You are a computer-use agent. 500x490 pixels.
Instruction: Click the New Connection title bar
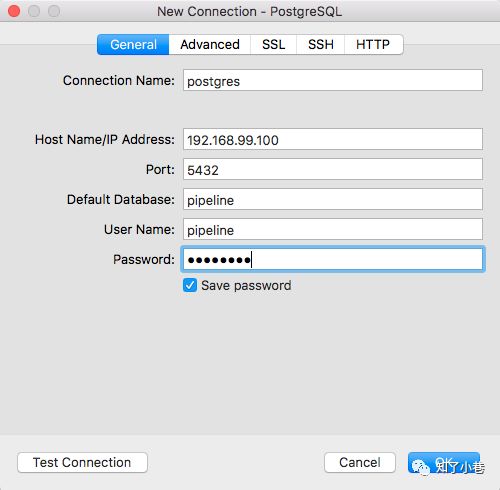[x=249, y=11]
